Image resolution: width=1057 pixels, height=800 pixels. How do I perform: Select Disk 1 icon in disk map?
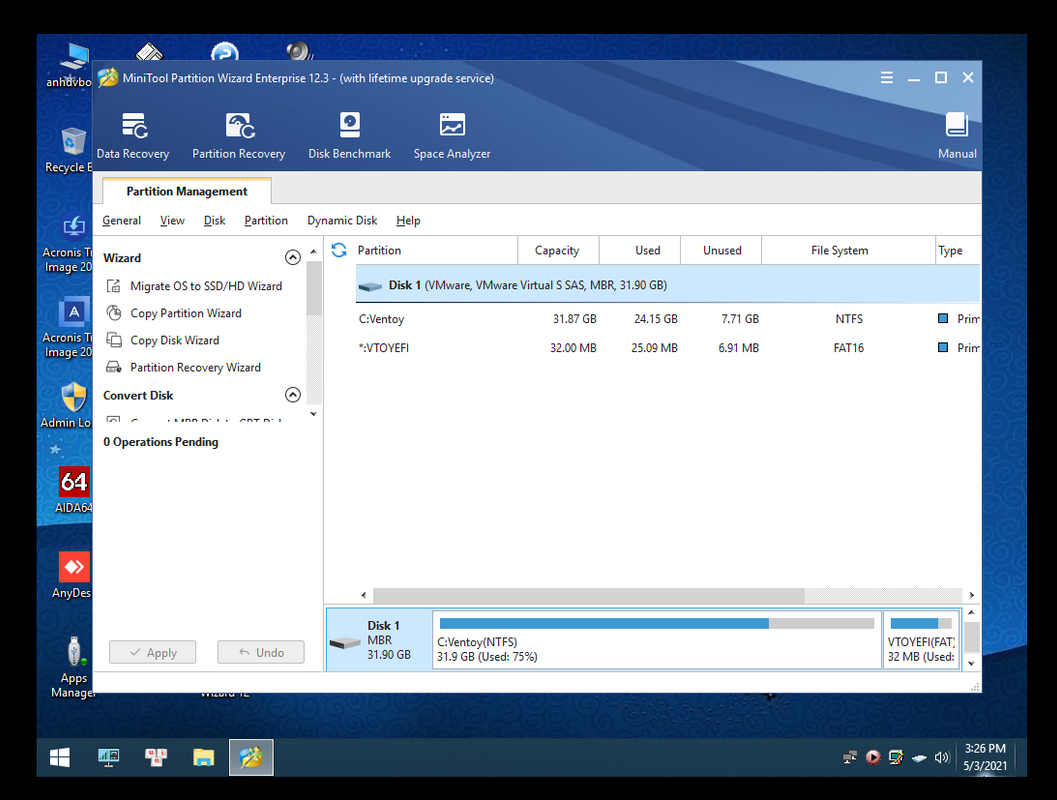tap(345, 642)
